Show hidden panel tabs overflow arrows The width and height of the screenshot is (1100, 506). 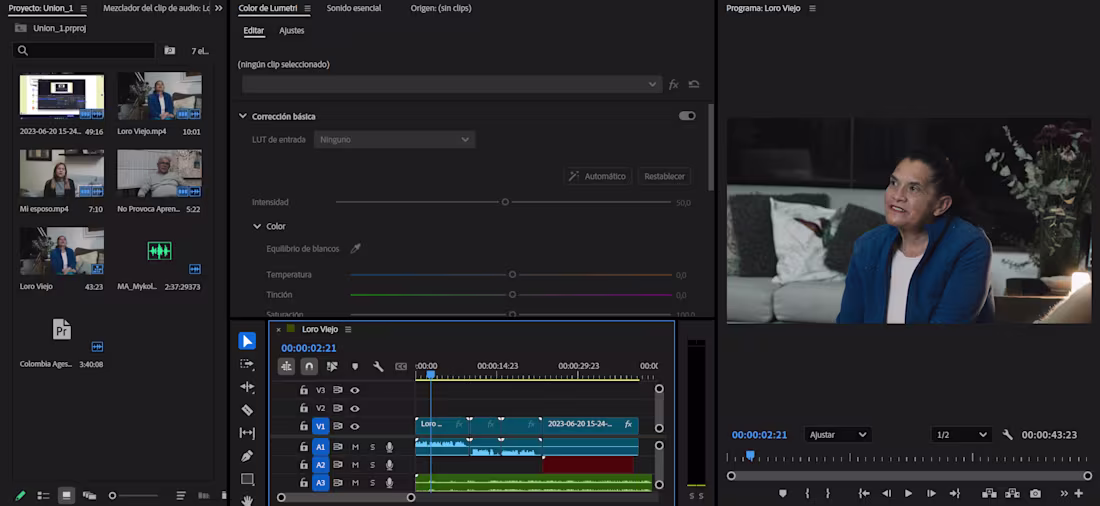point(218,8)
